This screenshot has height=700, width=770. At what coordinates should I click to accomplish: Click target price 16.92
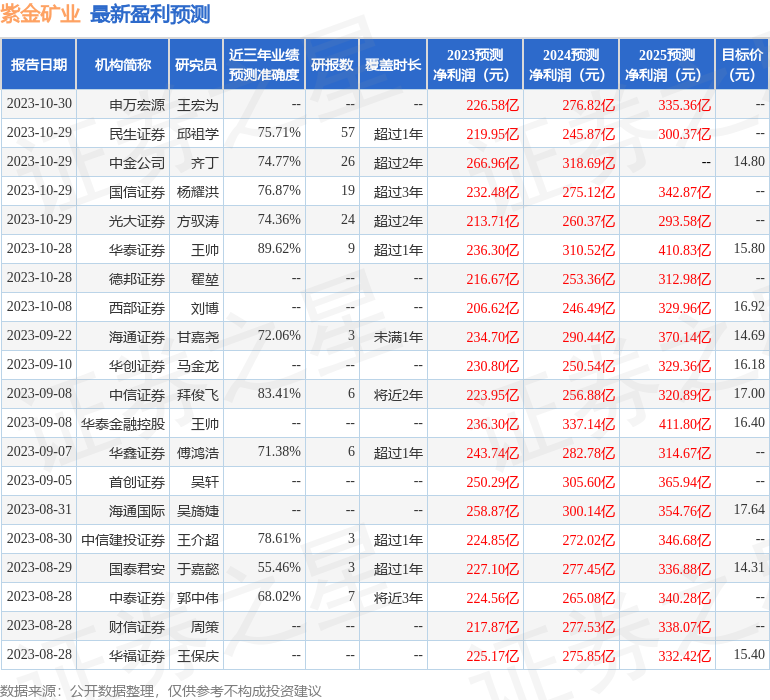click(x=749, y=307)
